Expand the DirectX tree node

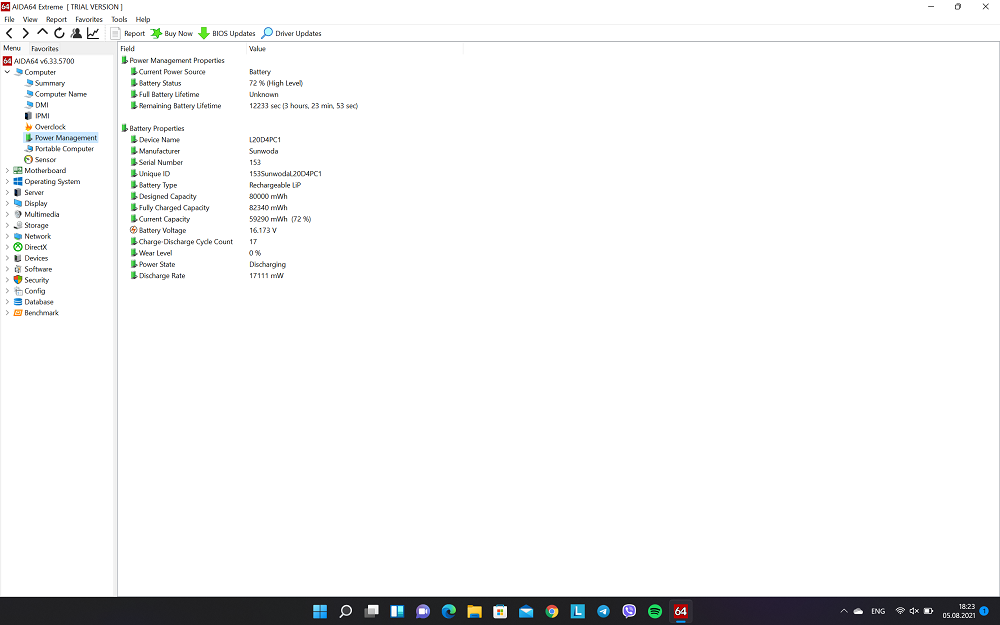point(7,247)
